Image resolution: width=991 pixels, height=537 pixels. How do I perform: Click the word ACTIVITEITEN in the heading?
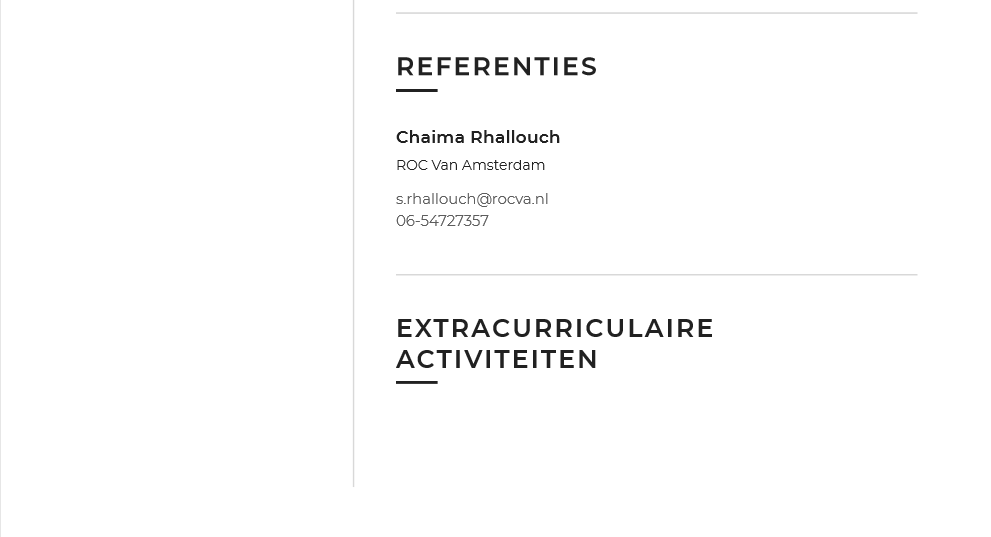click(497, 359)
